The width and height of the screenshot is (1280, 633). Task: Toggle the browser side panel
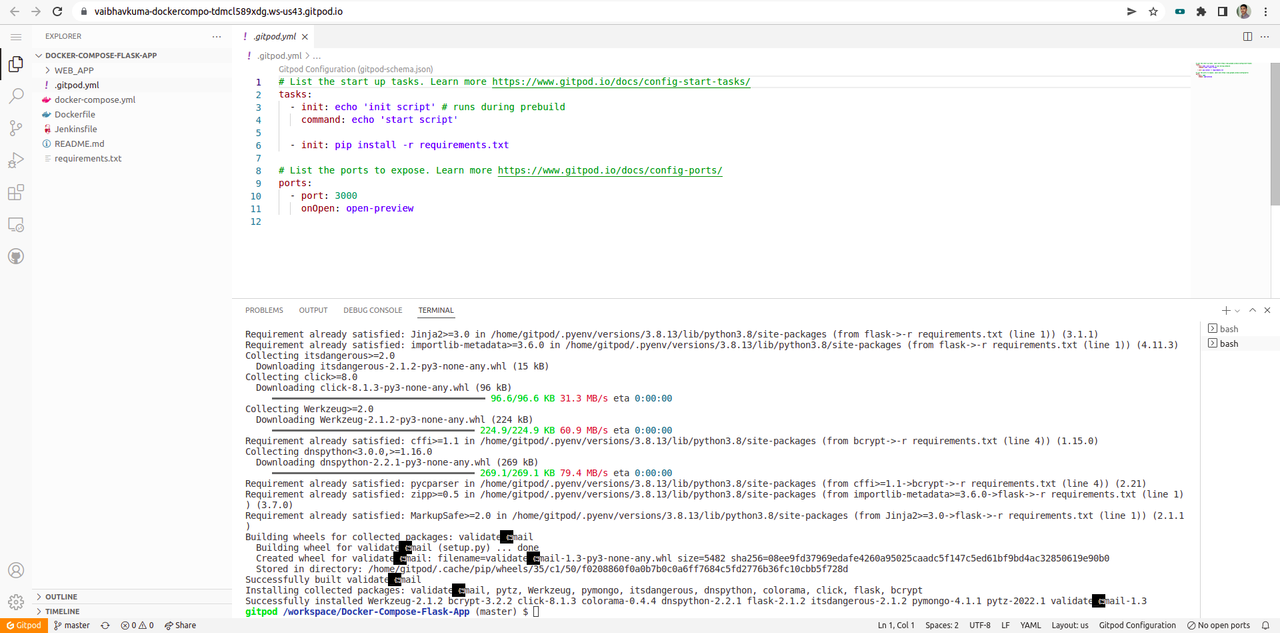[x=1222, y=11]
